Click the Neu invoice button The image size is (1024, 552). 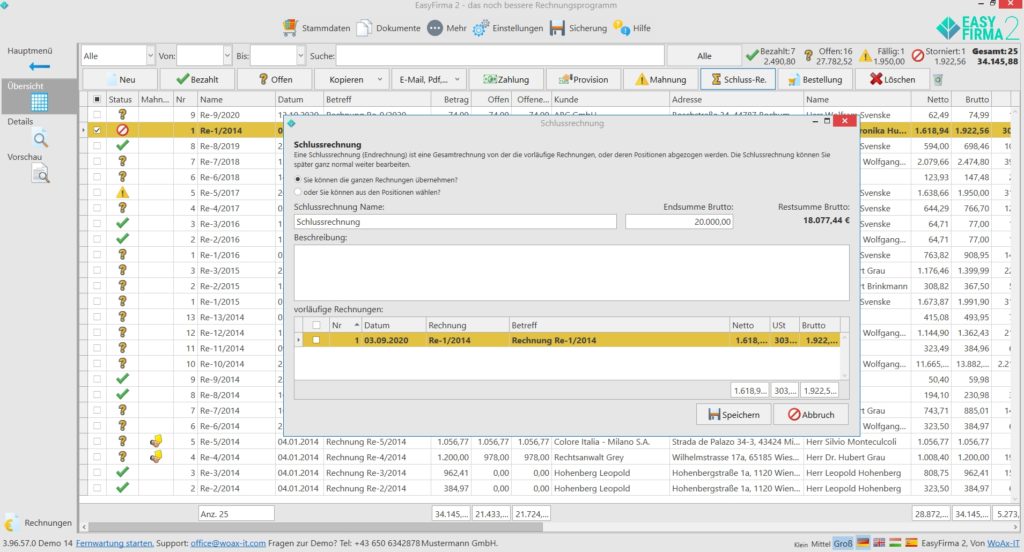pyautogui.click(x=120, y=79)
